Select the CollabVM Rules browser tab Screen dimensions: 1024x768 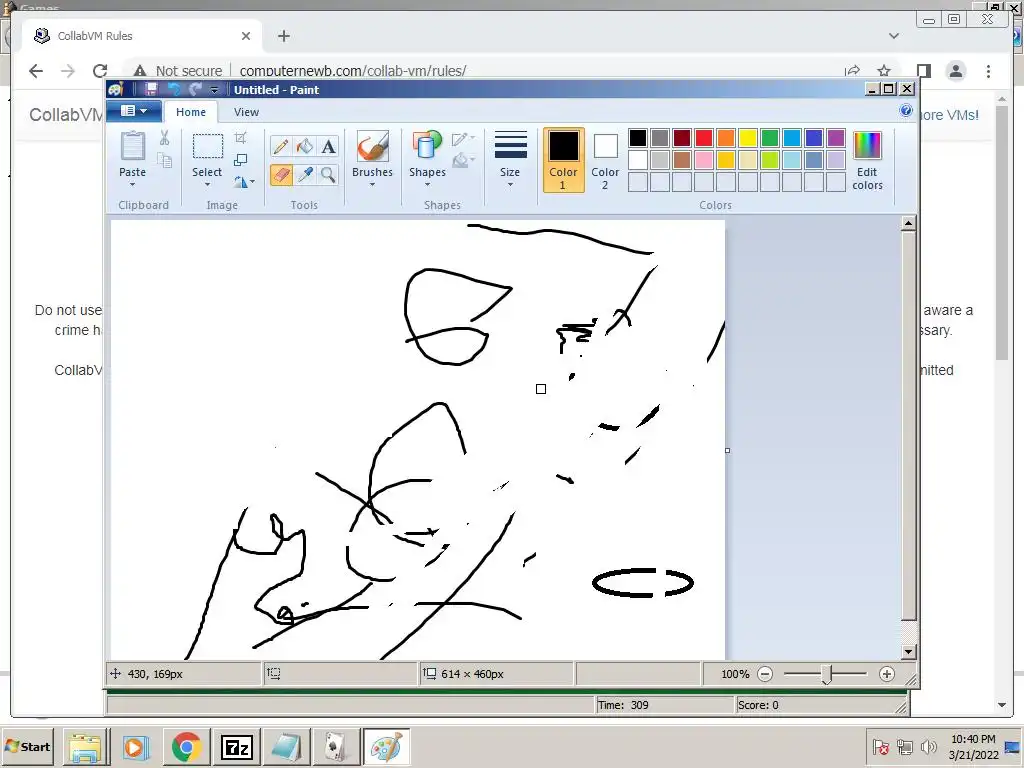(x=142, y=36)
